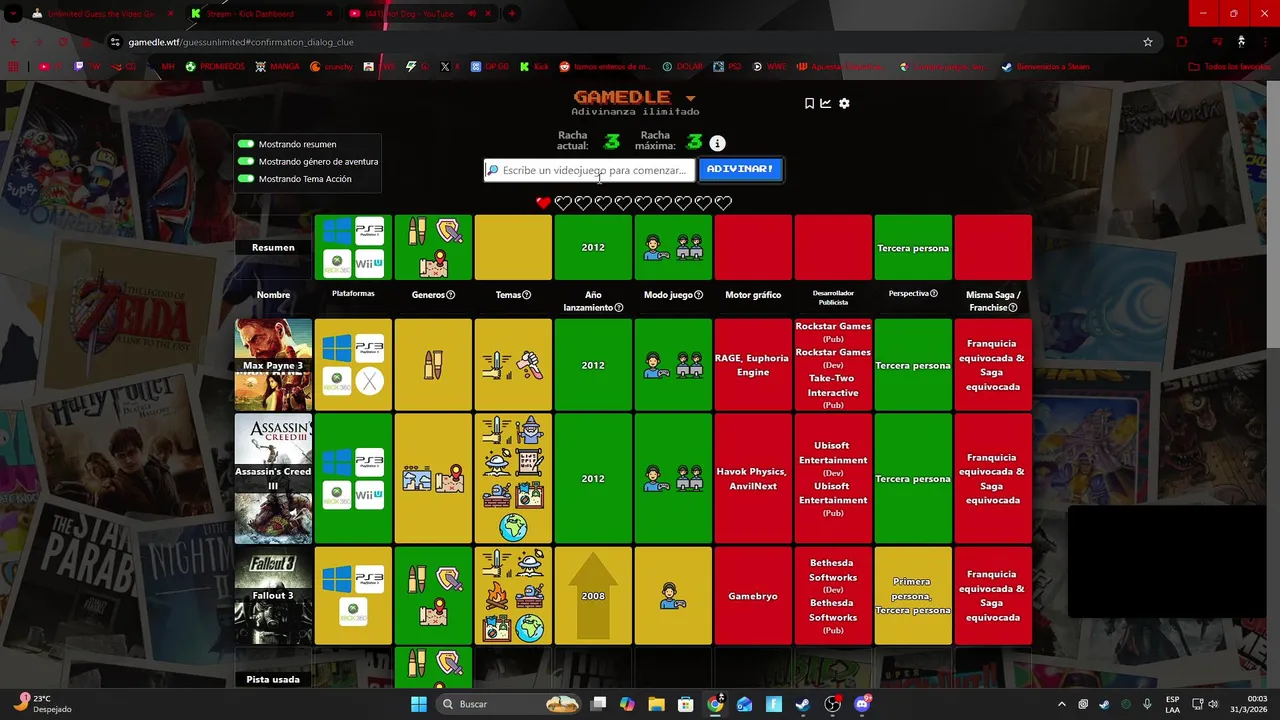Toggle Mostrando Tema Acción switch
Screen dimensions: 1280x720
point(245,179)
